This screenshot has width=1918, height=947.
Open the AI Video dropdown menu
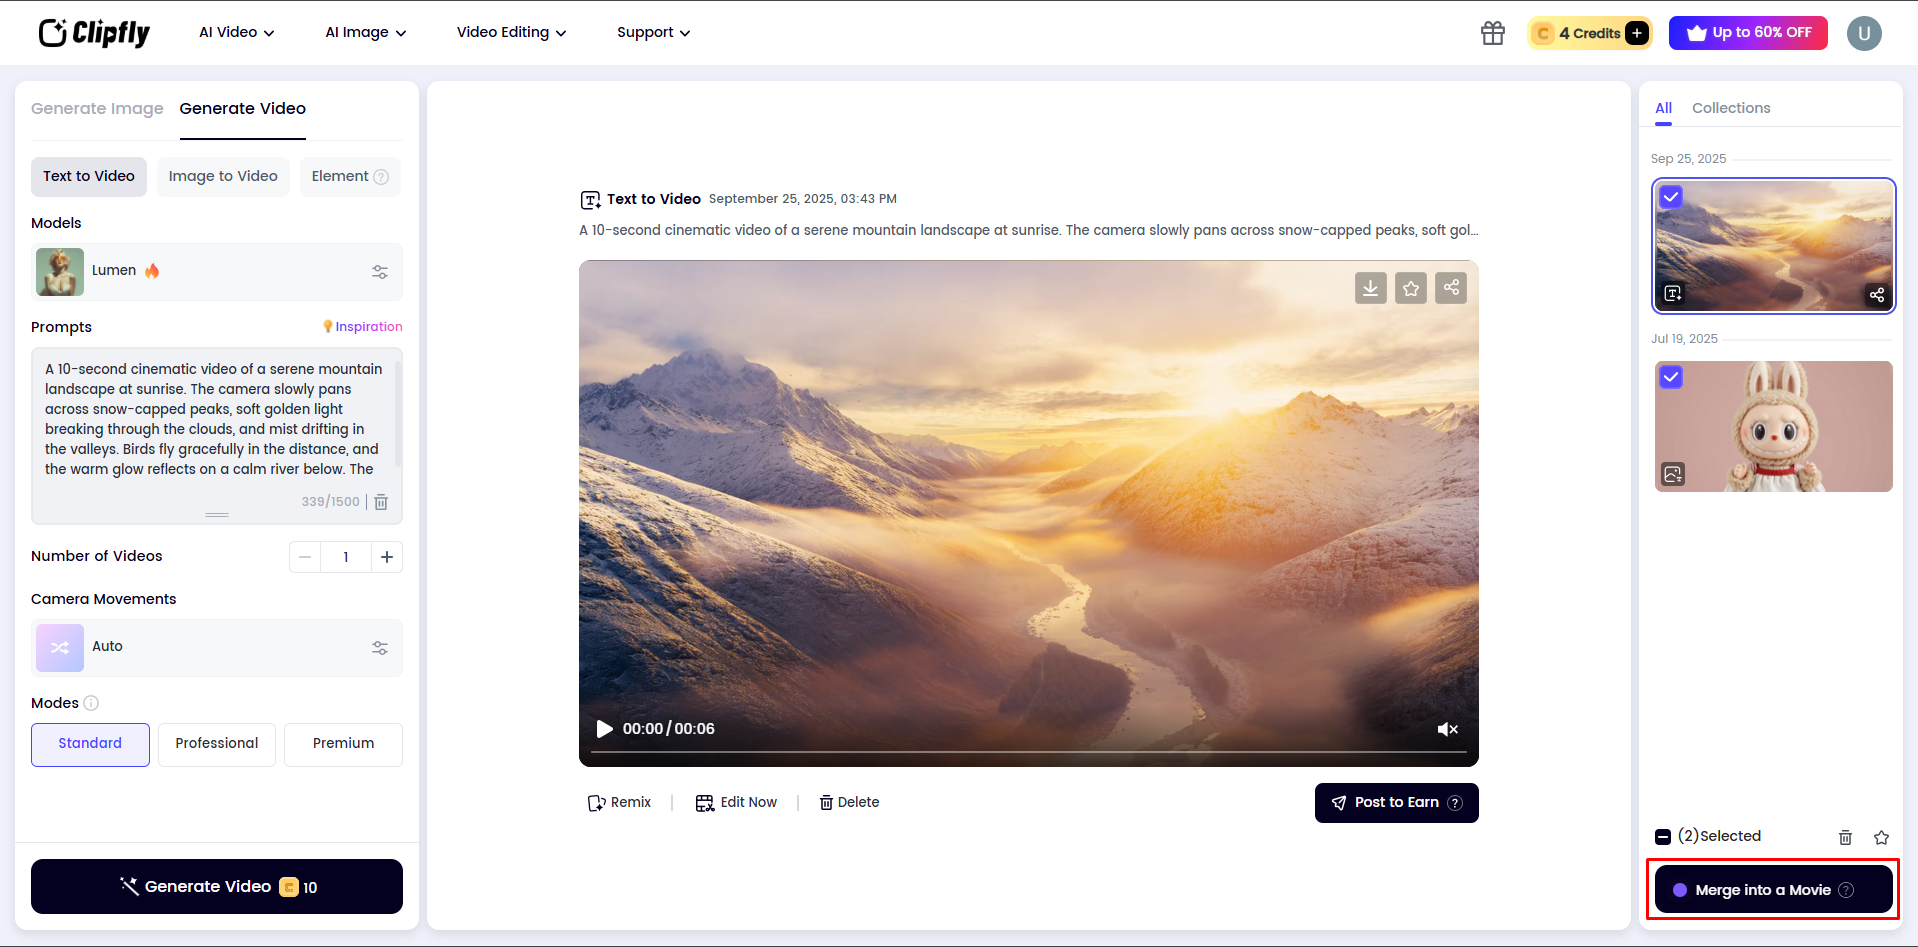pyautogui.click(x=235, y=32)
